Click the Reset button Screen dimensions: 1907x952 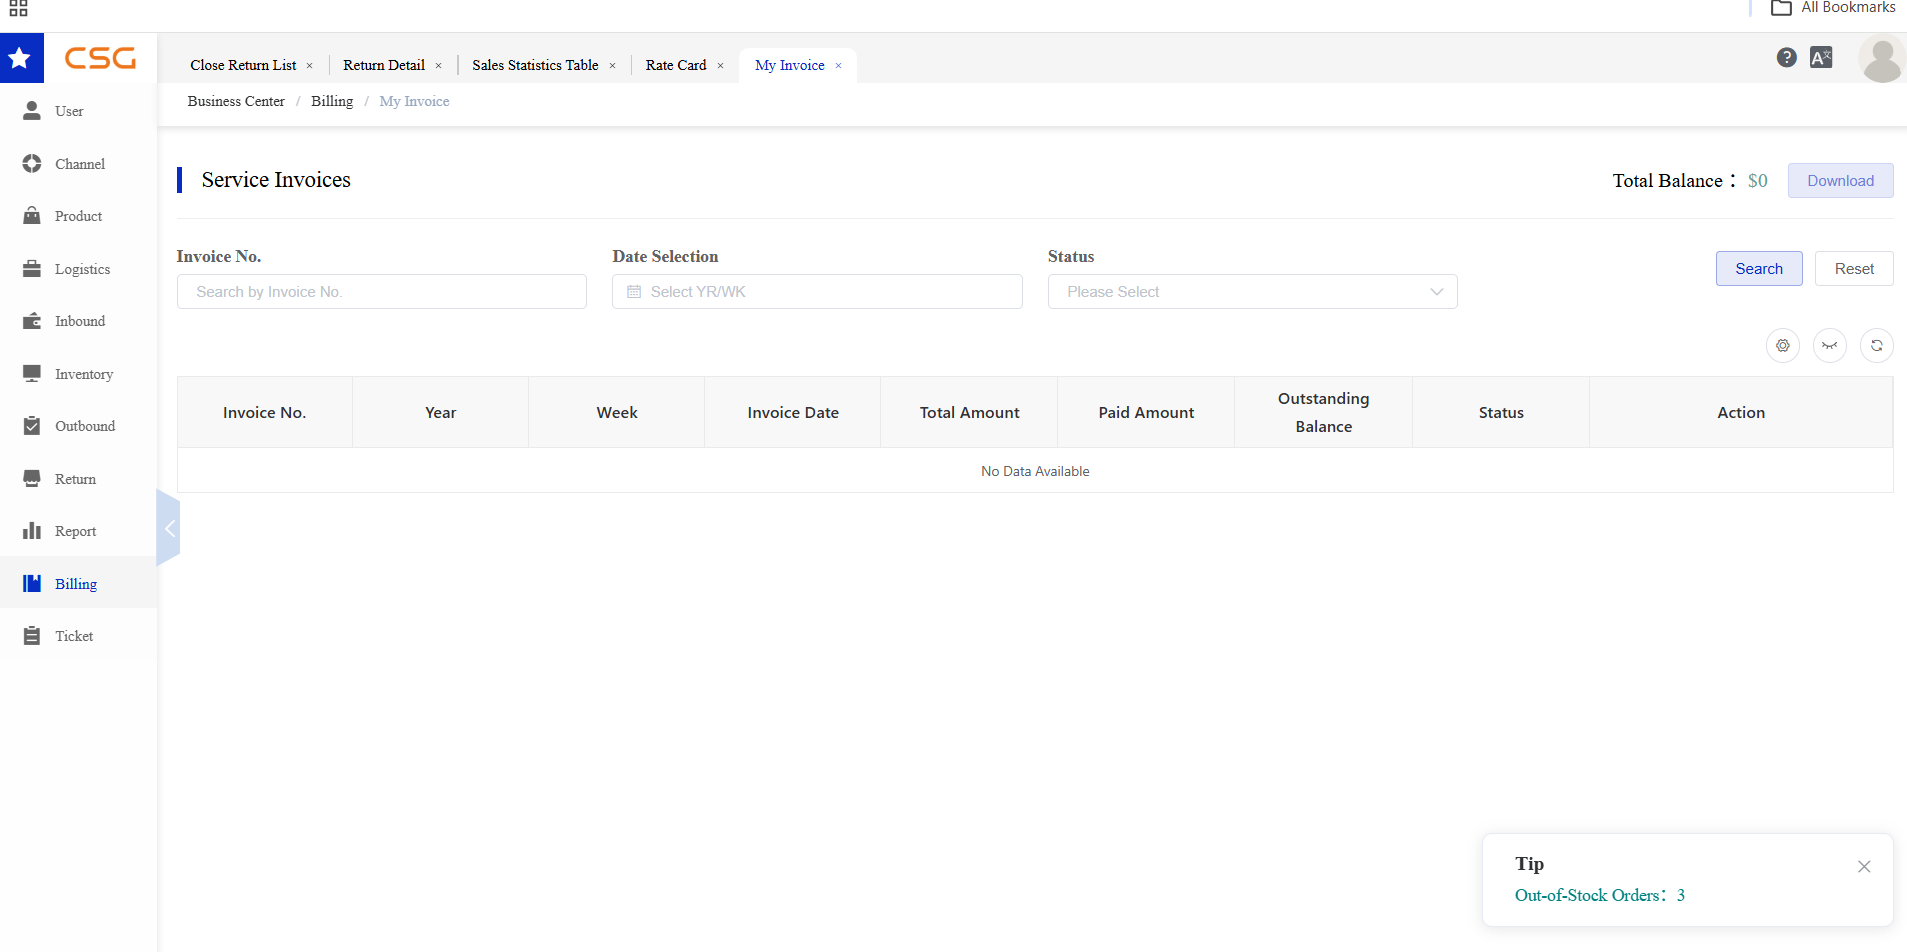pos(1854,269)
